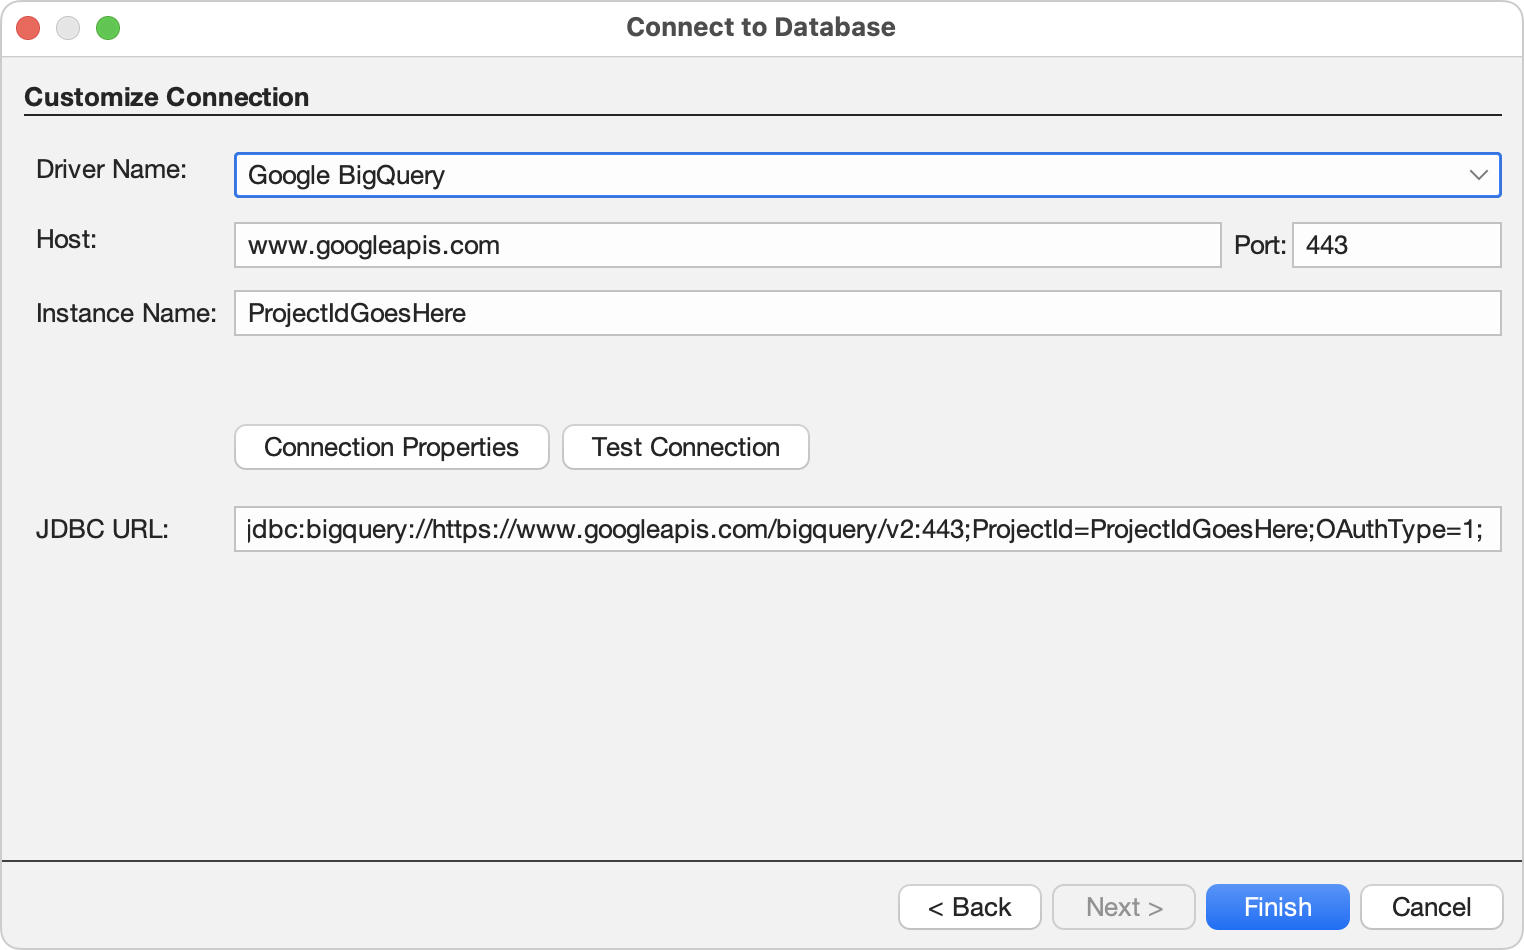Click the "Customize Connection" heading
Screen dimensions: 1524x950
[x=168, y=97]
